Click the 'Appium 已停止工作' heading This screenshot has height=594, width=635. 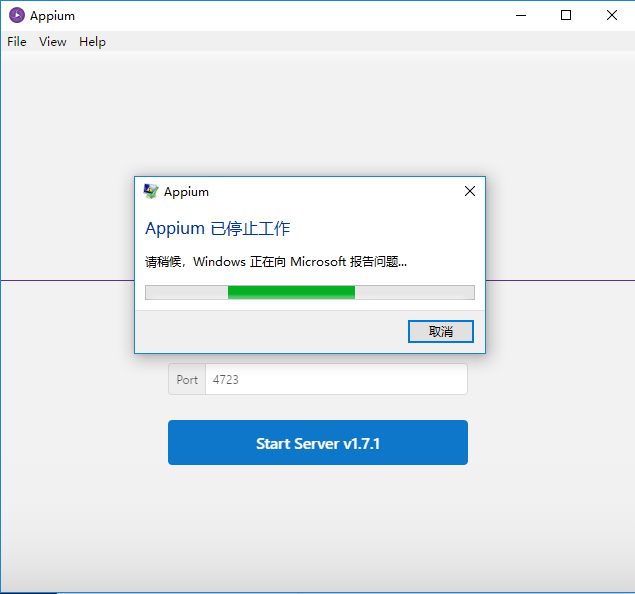(217, 229)
